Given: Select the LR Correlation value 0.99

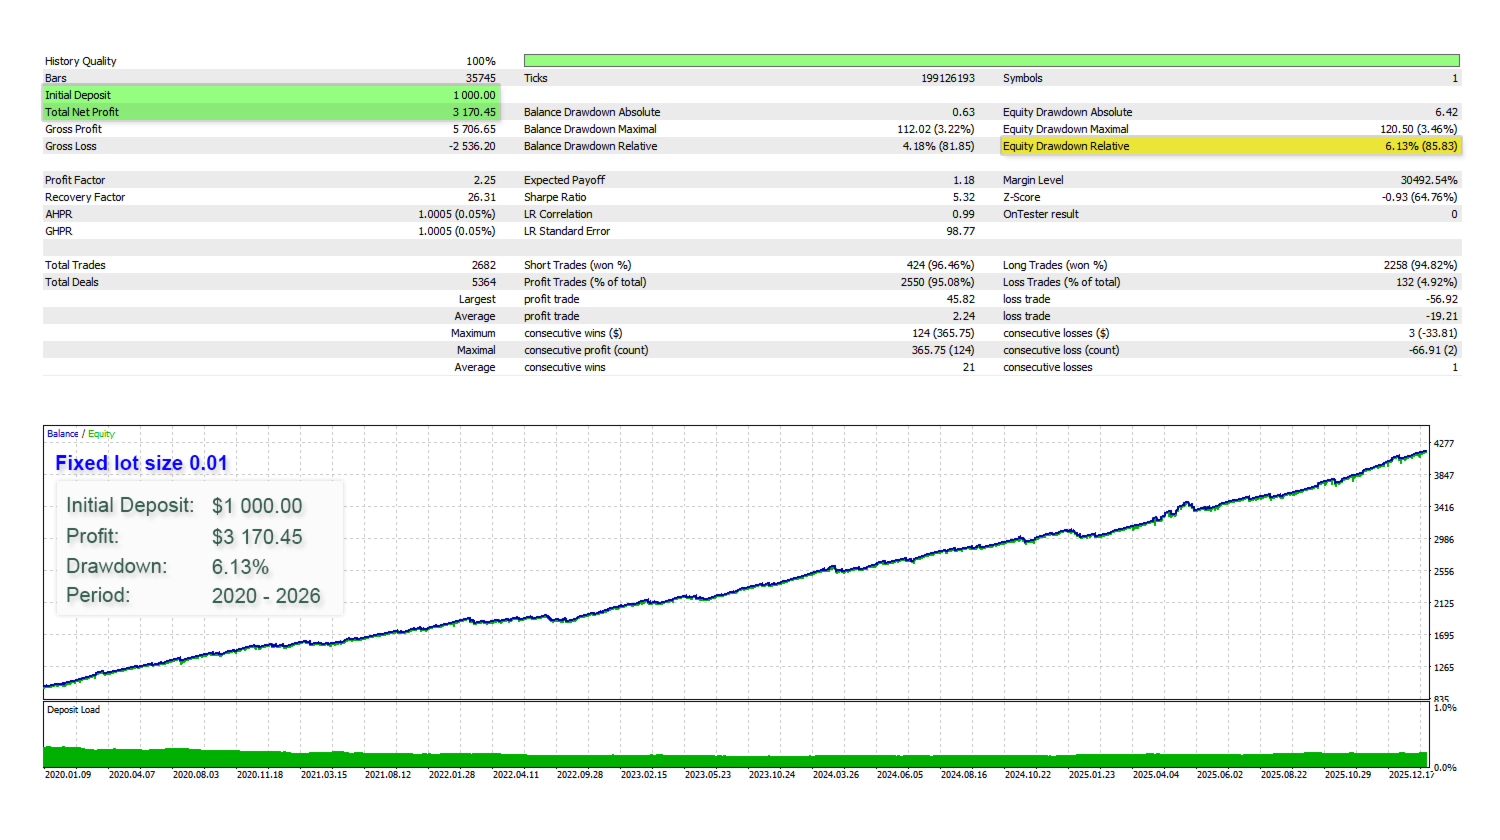Looking at the screenshot, I should pos(963,214).
